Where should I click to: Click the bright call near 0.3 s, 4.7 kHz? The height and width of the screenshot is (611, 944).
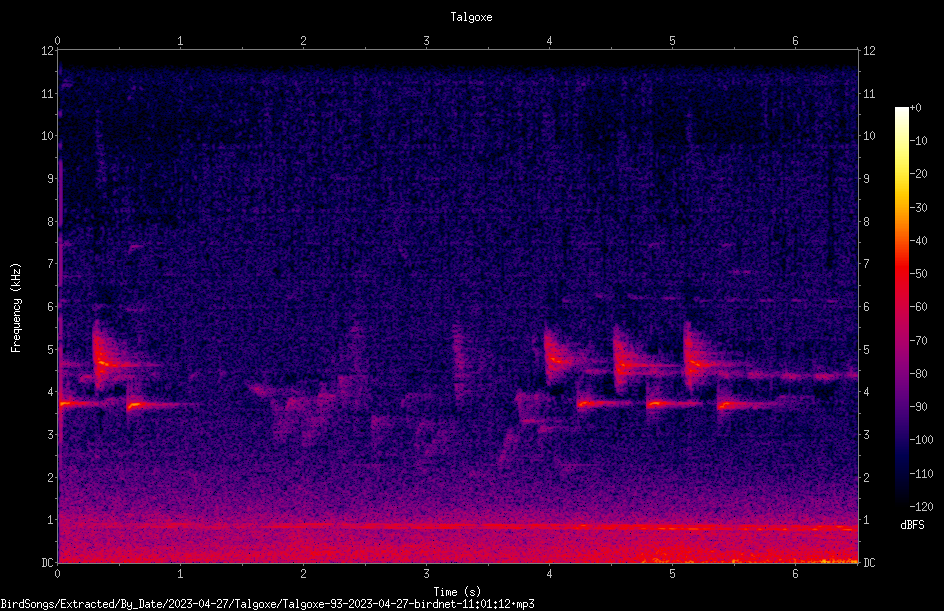coord(102,363)
